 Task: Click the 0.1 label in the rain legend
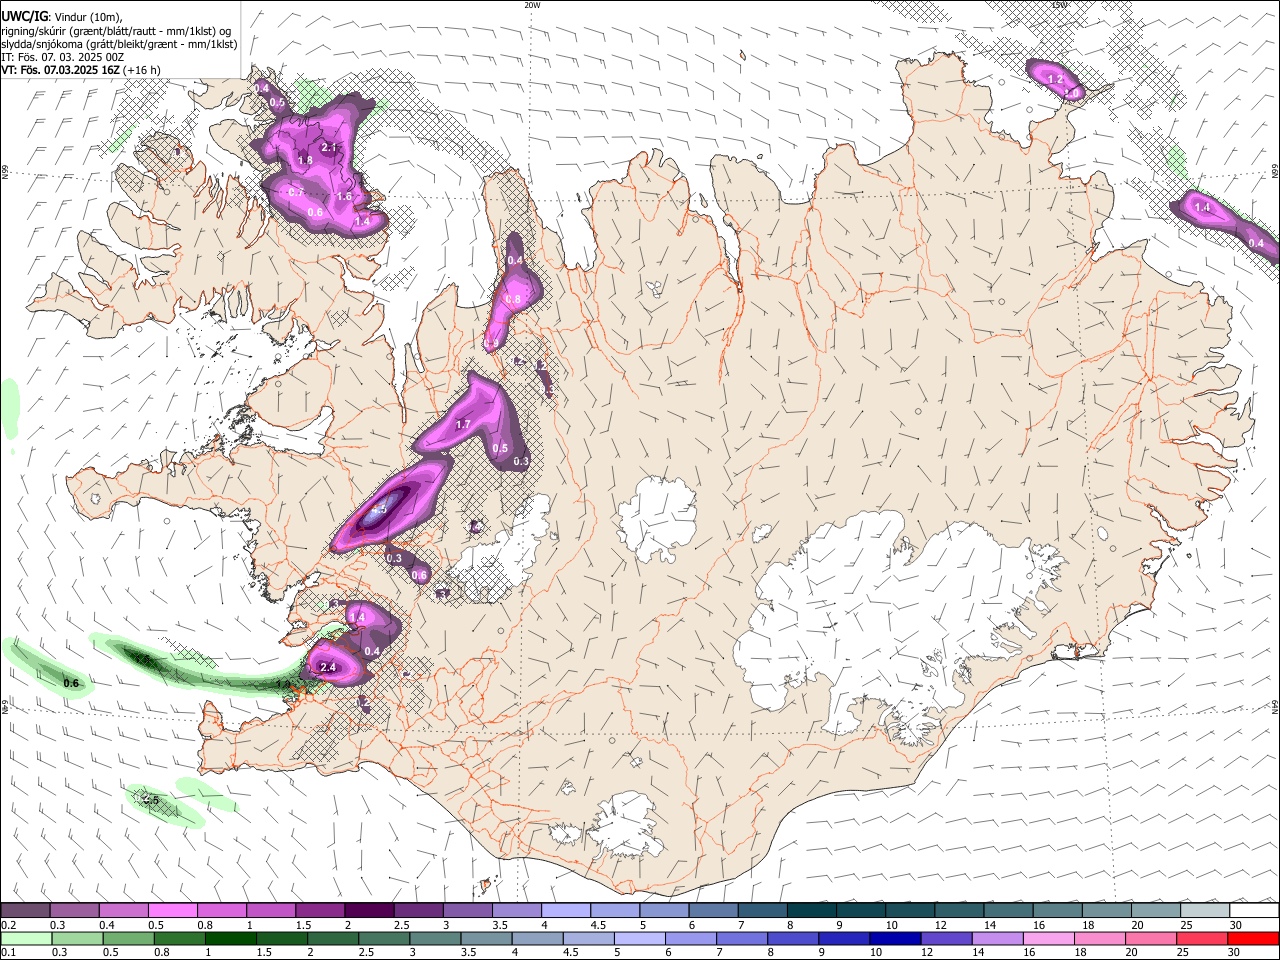[x=7, y=953]
